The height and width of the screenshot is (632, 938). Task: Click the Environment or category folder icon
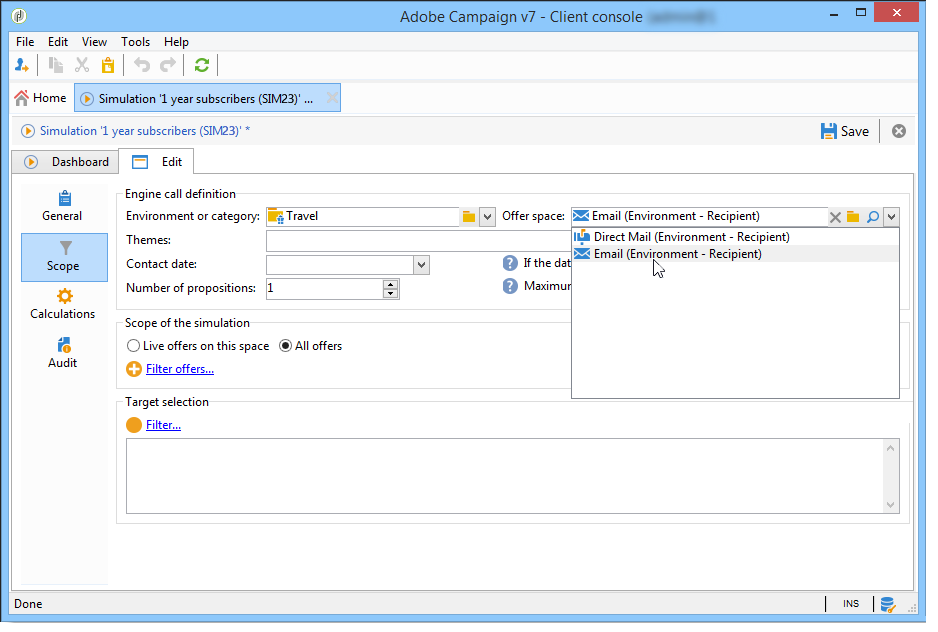468,218
